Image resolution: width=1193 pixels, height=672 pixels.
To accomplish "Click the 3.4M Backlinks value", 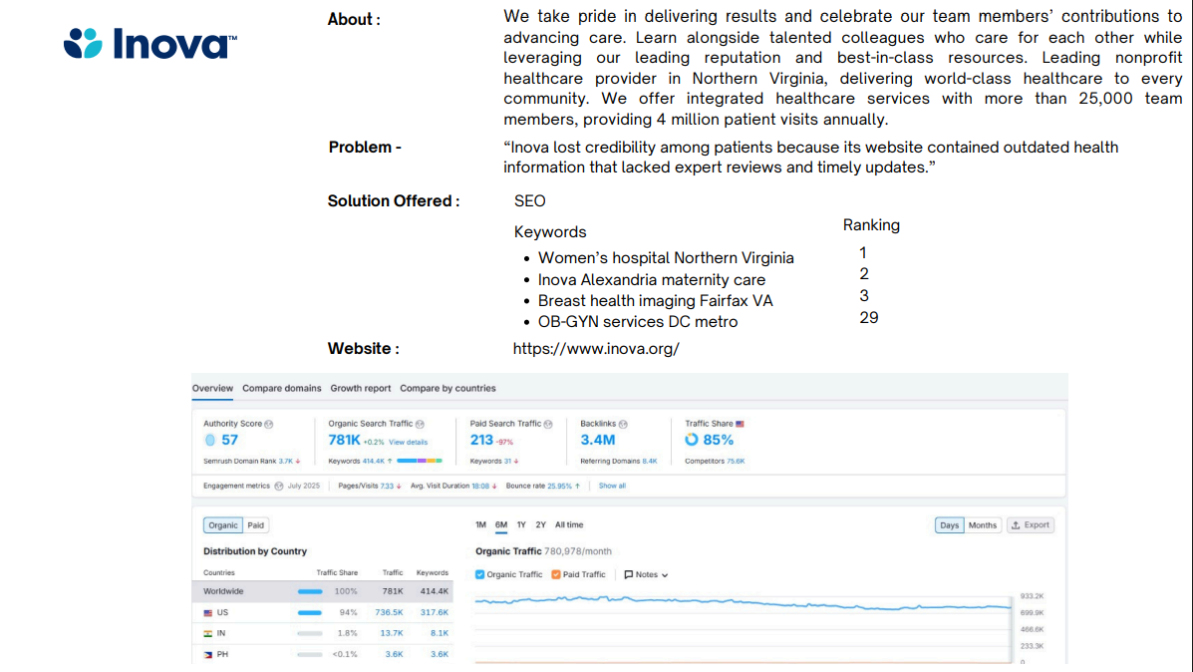I will tap(598, 440).
